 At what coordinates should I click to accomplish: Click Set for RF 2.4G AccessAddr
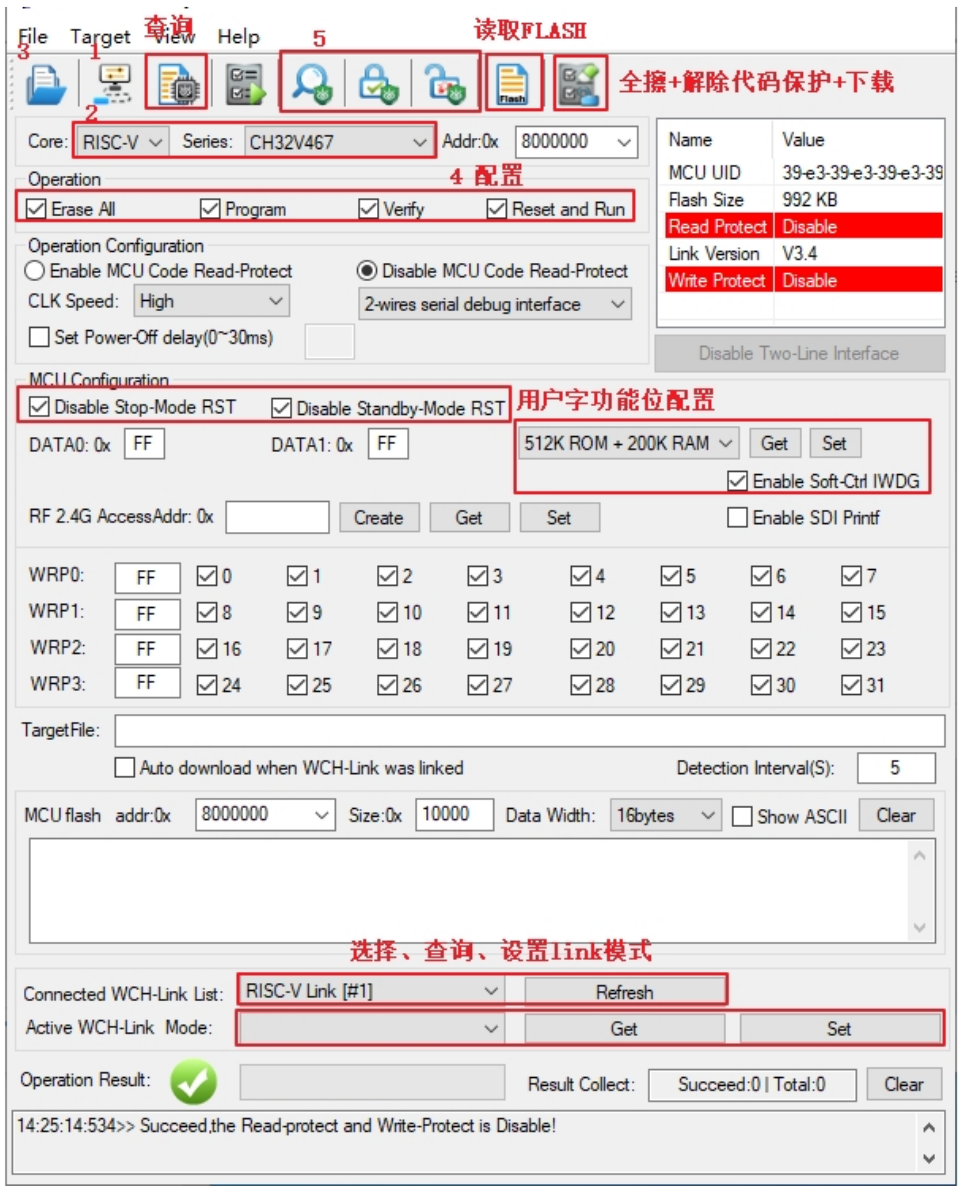tap(559, 517)
